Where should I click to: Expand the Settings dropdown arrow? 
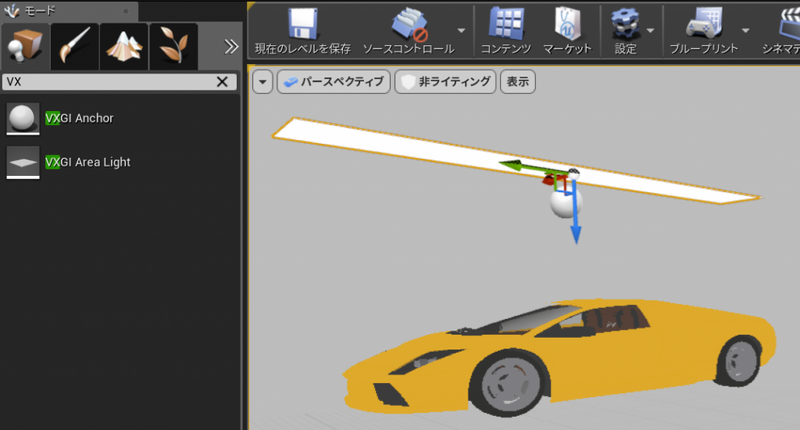[651, 31]
